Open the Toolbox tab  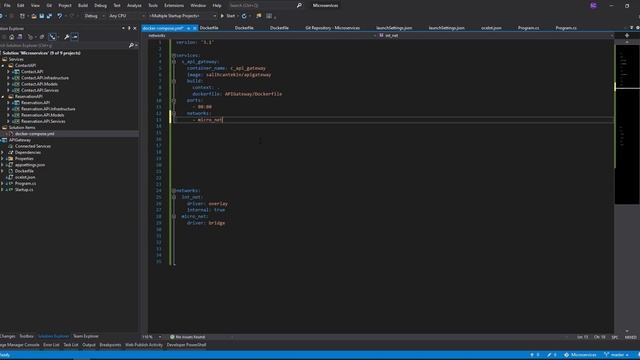click(x=27, y=336)
